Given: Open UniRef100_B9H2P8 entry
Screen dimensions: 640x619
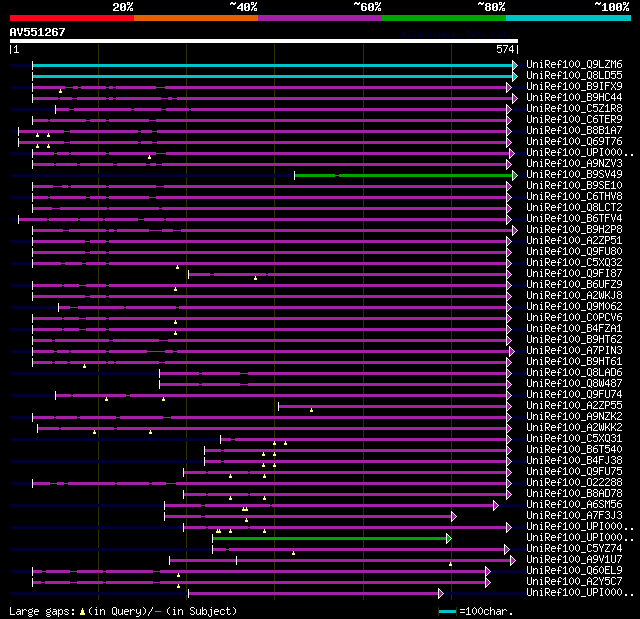Looking at the screenshot, I should (574, 230).
